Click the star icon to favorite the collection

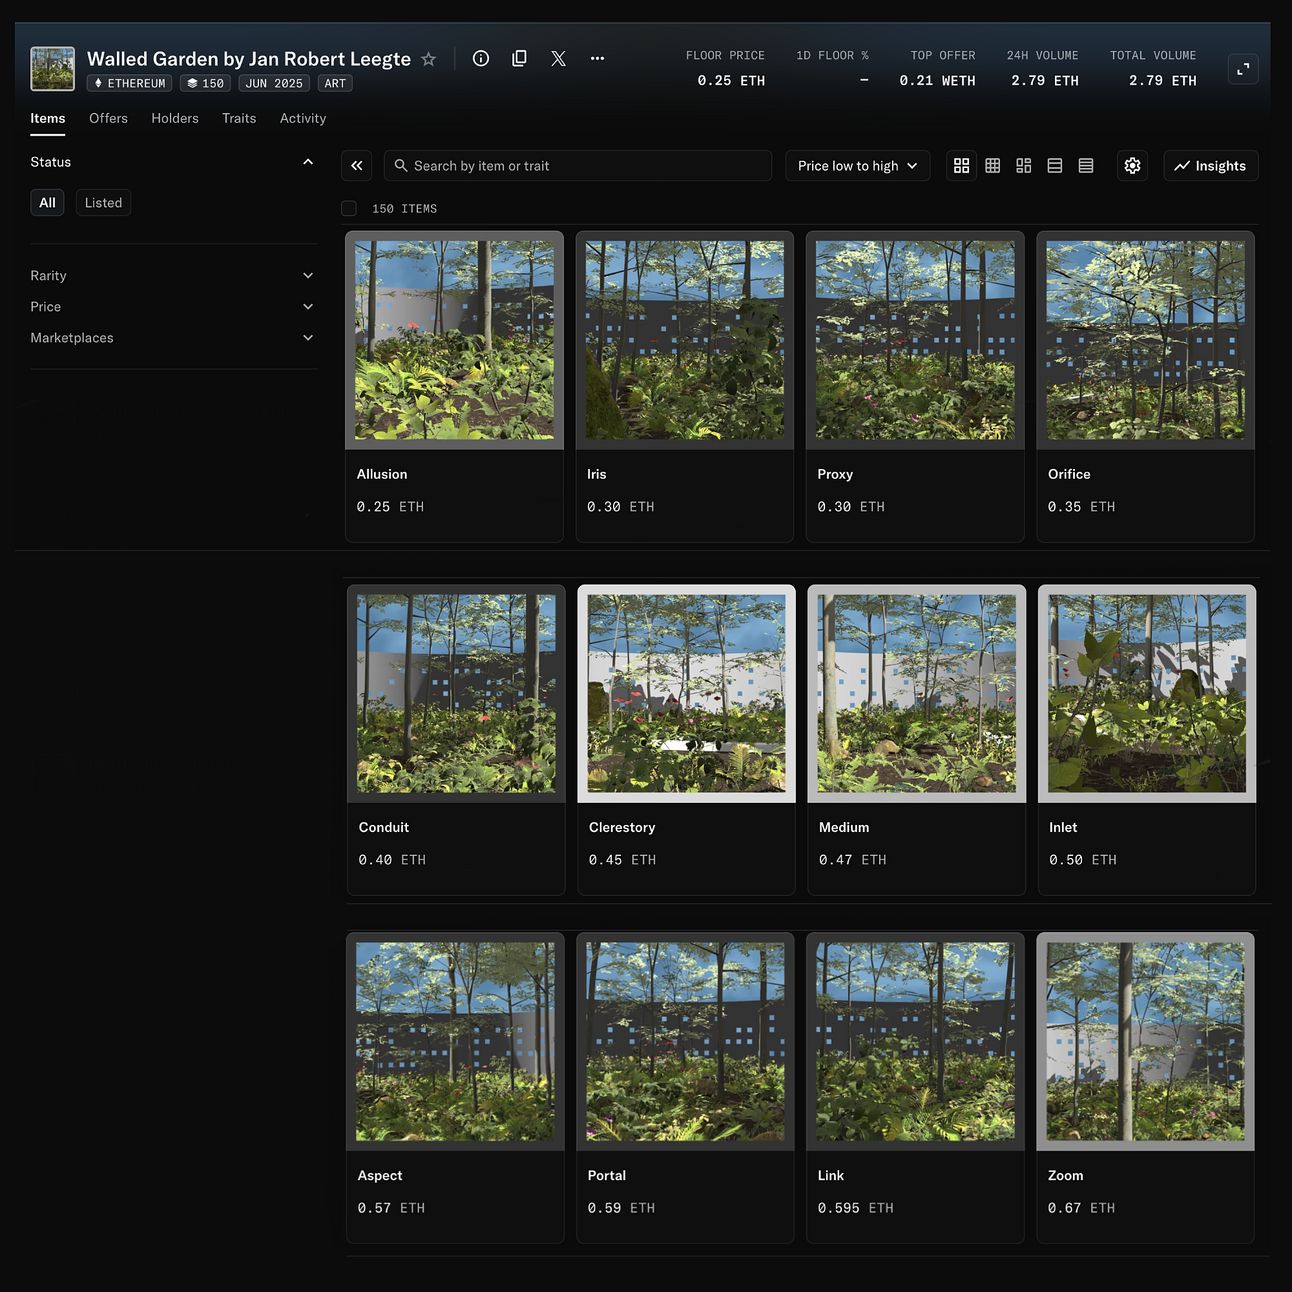(428, 59)
